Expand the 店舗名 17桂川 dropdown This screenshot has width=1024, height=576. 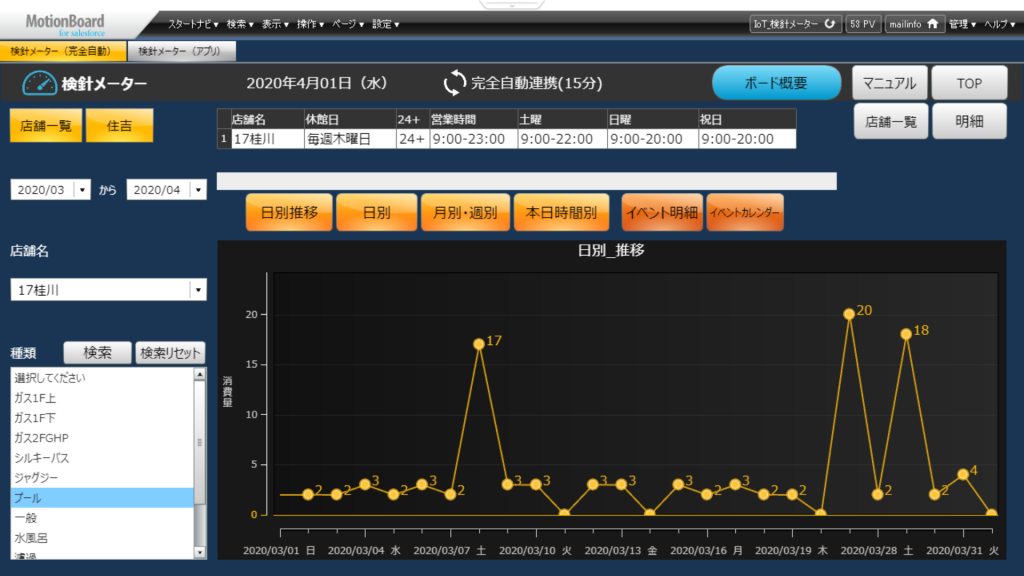click(x=198, y=290)
